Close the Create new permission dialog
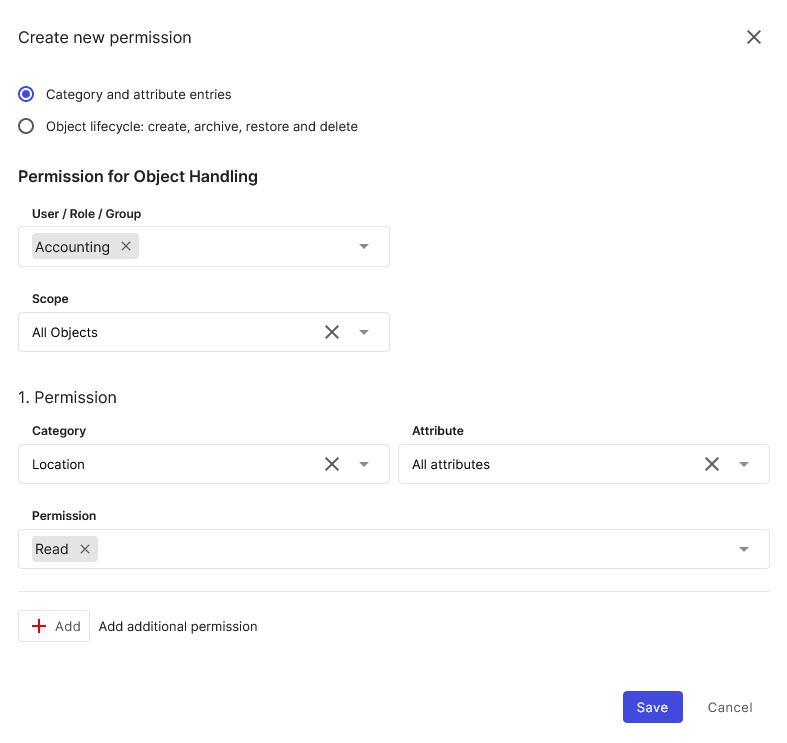Image resolution: width=787 pixels, height=743 pixels. [754, 37]
